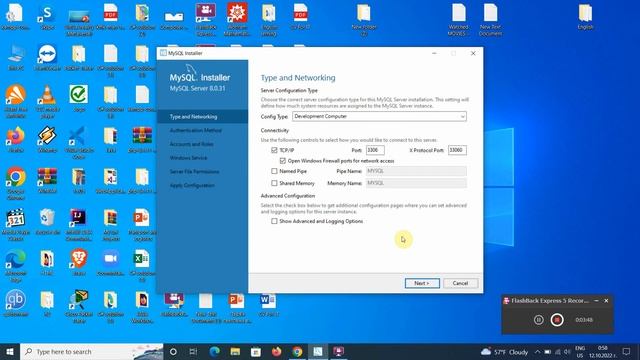The width and height of the screenshot is (640, 360).
Task: Open the TeamViewer desktop shortcut
Action: [x=47, y=58]
